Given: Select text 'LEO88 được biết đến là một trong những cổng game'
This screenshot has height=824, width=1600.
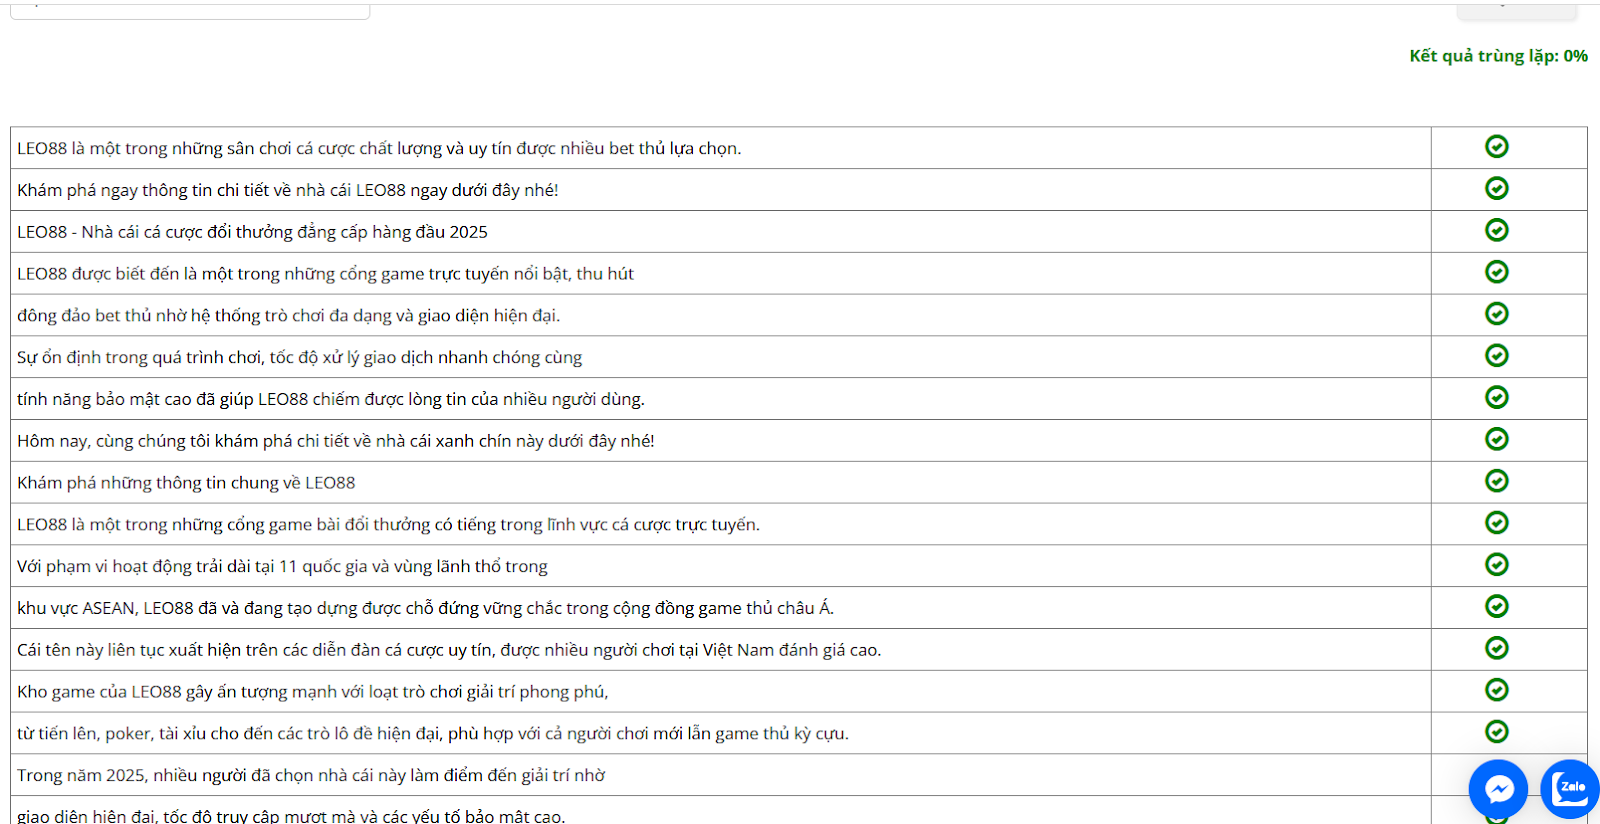Looking at the screenshot, I should click(x=220, y=274).
